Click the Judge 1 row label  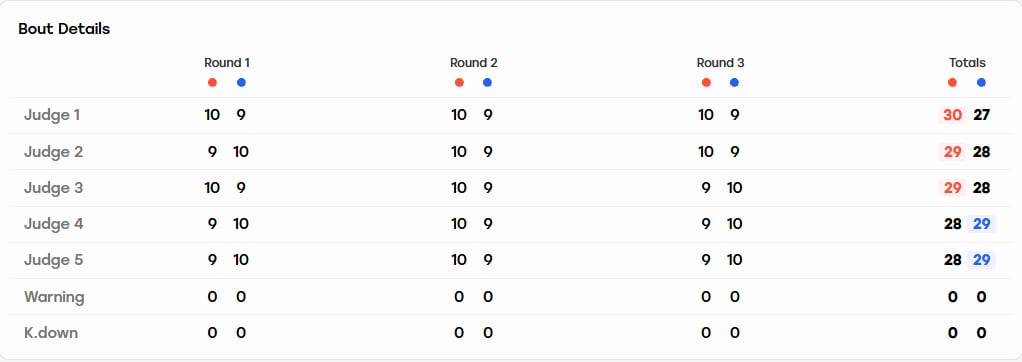tap(52, 115)
